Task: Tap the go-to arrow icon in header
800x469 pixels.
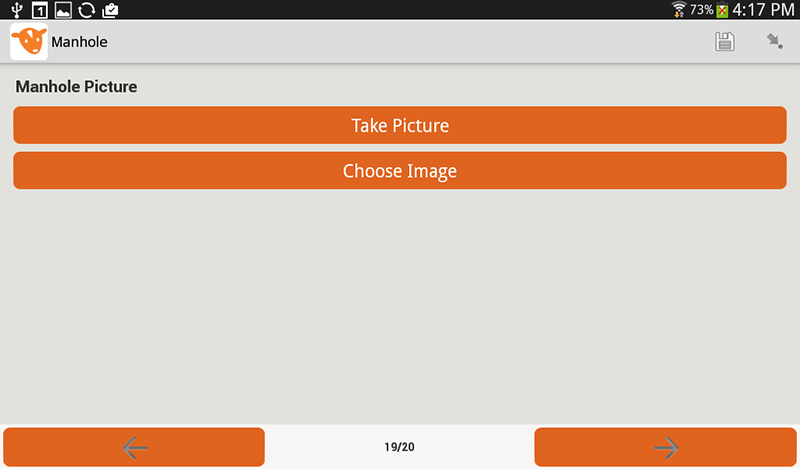Action: tap(774, 42)
